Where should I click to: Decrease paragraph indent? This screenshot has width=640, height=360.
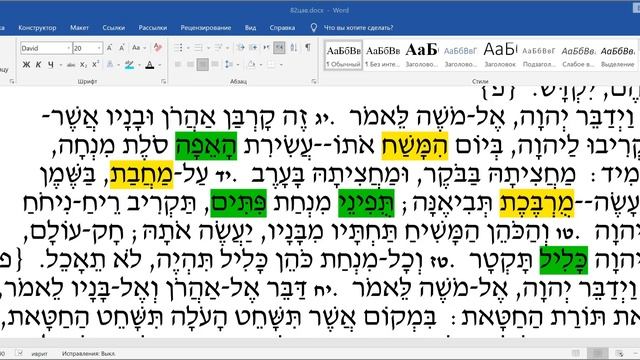(x=241, y=48)
